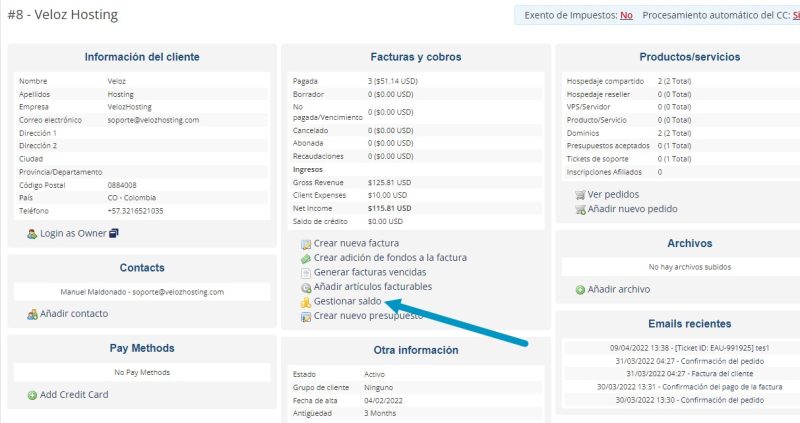Toggle Procesamiento automático del CC value

(796, 15)
